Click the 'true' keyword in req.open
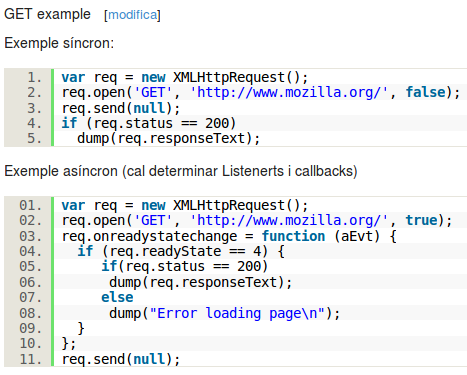 coord(421,220)
